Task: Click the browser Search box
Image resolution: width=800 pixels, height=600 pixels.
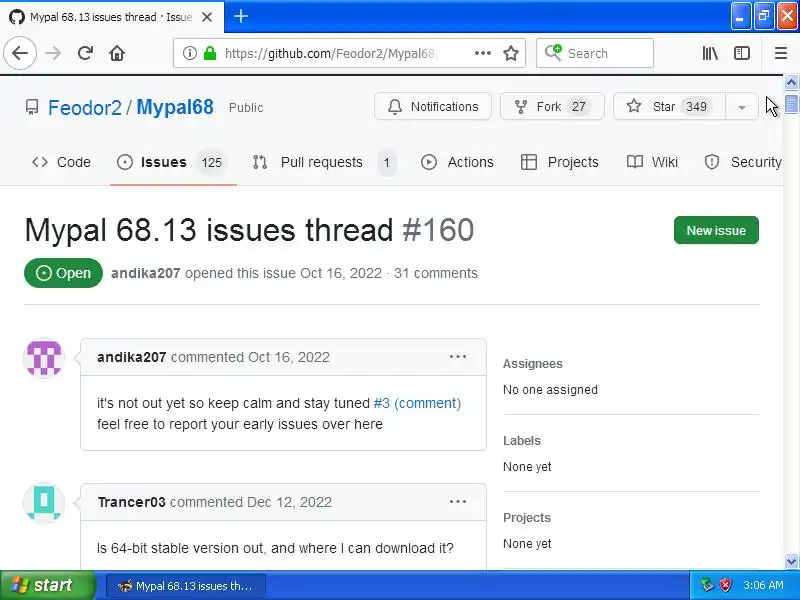Action: [595, 53]
